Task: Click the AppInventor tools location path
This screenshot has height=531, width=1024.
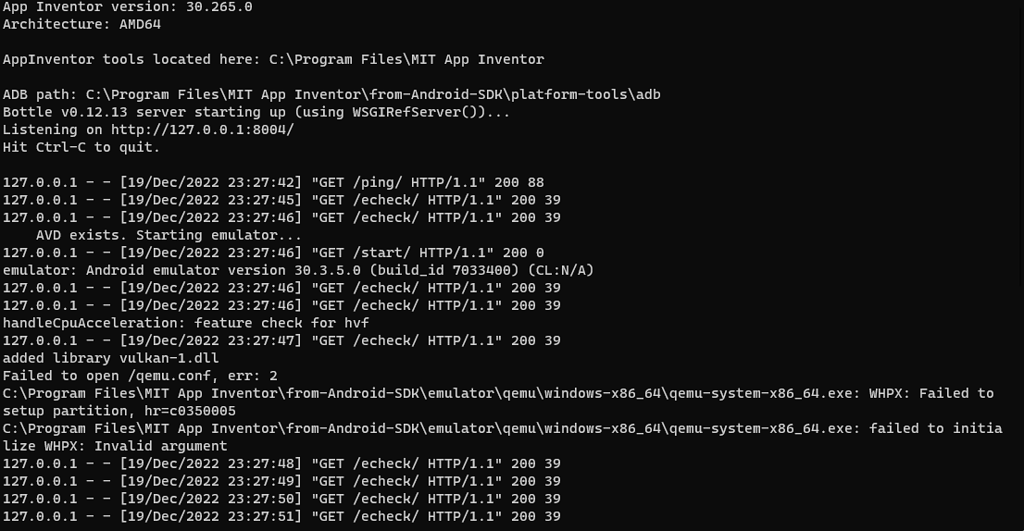Action: pyautogui.click(x=406, y=59)
